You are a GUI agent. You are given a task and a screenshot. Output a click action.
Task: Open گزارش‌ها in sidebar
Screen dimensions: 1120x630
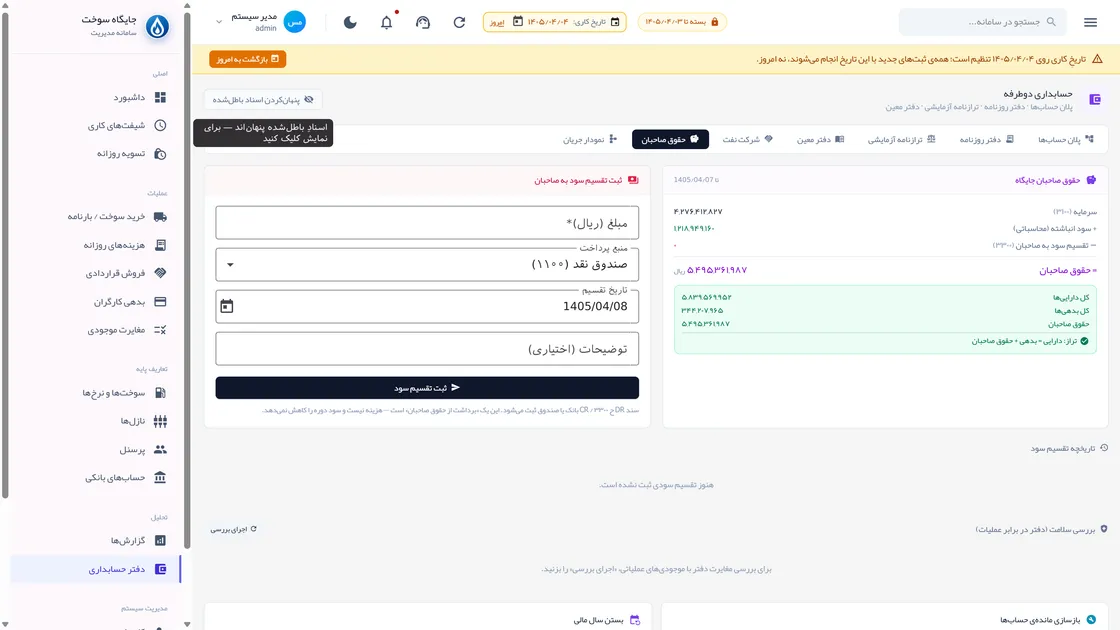[x=96, y=541]
